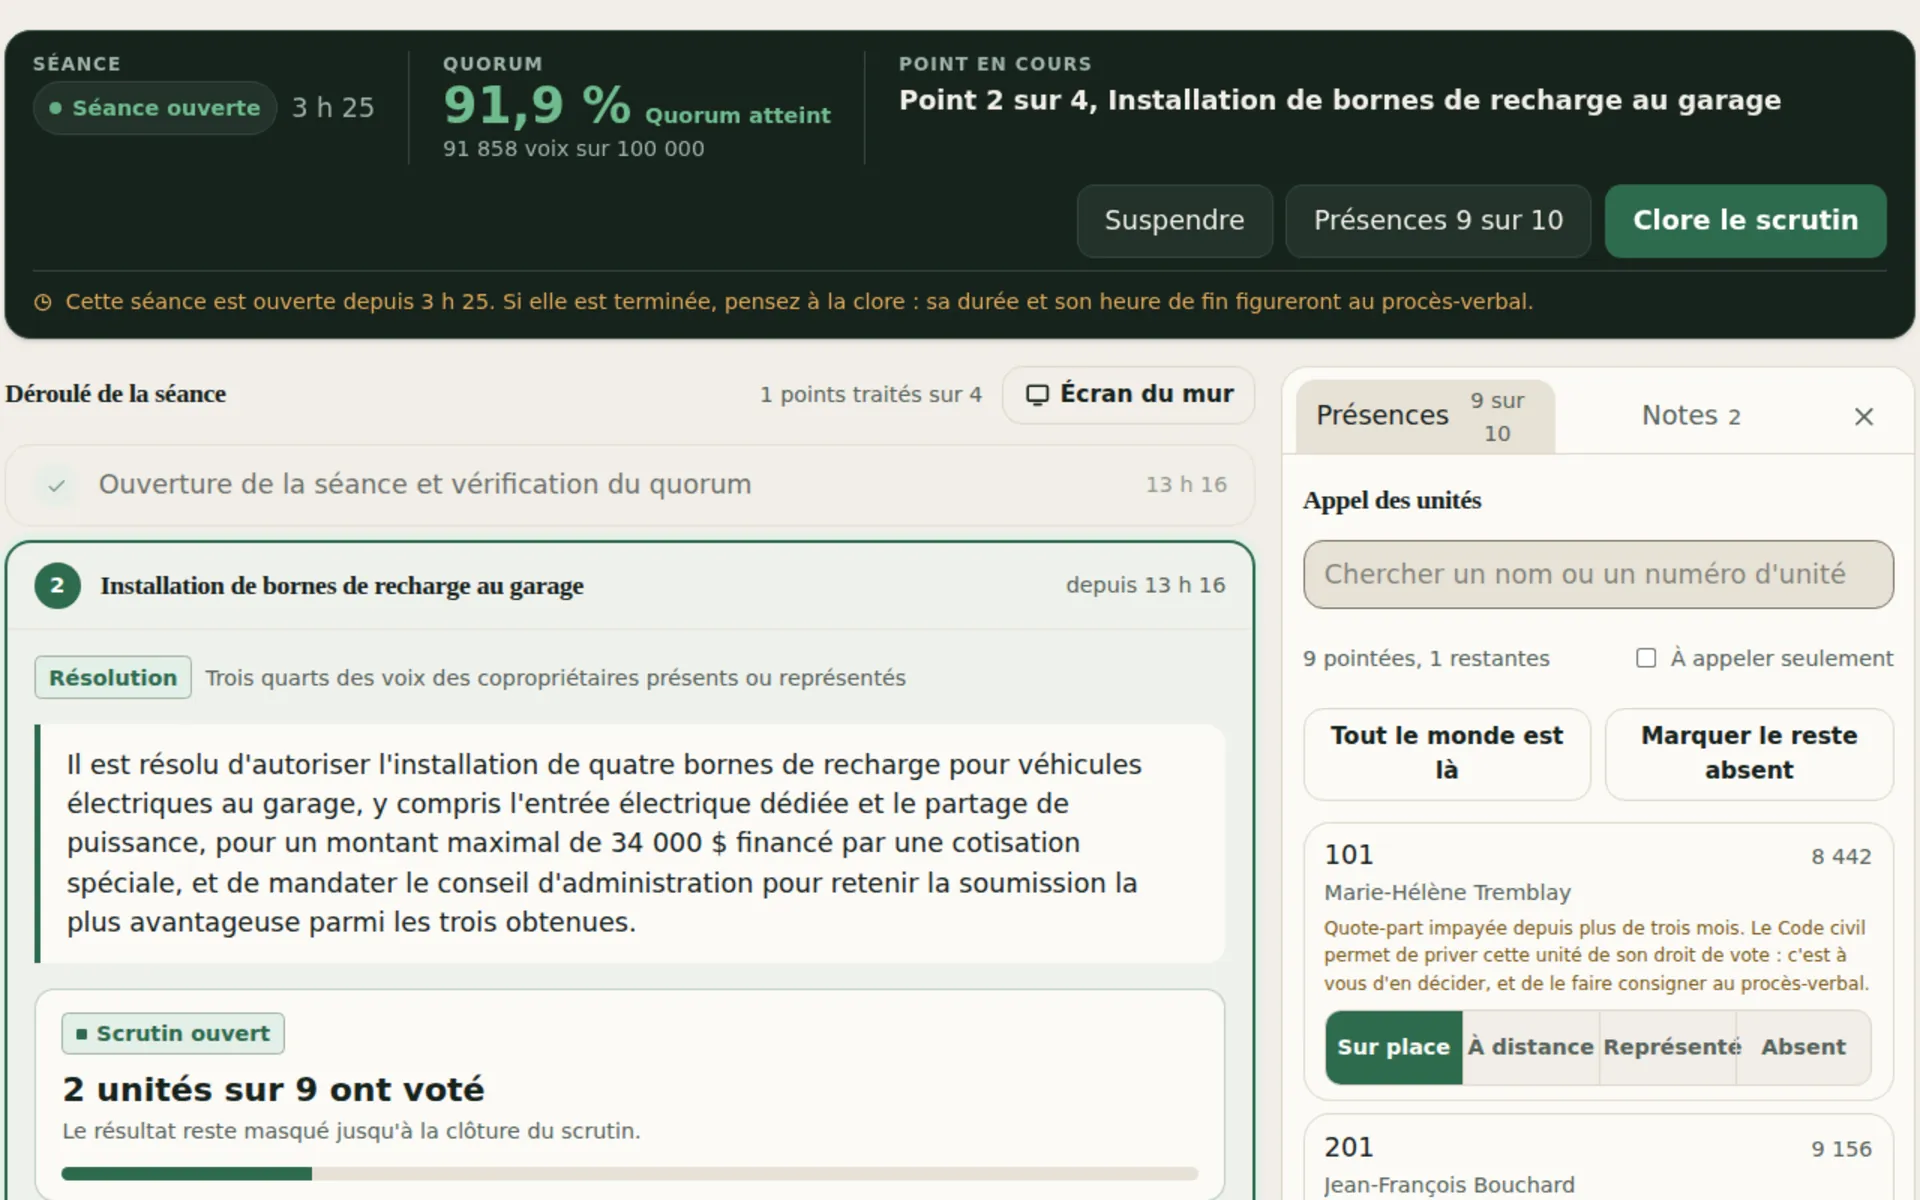Suspend the session with Suspendre
Viewport: 1920px width, 1200px height.
[1174, 221]
